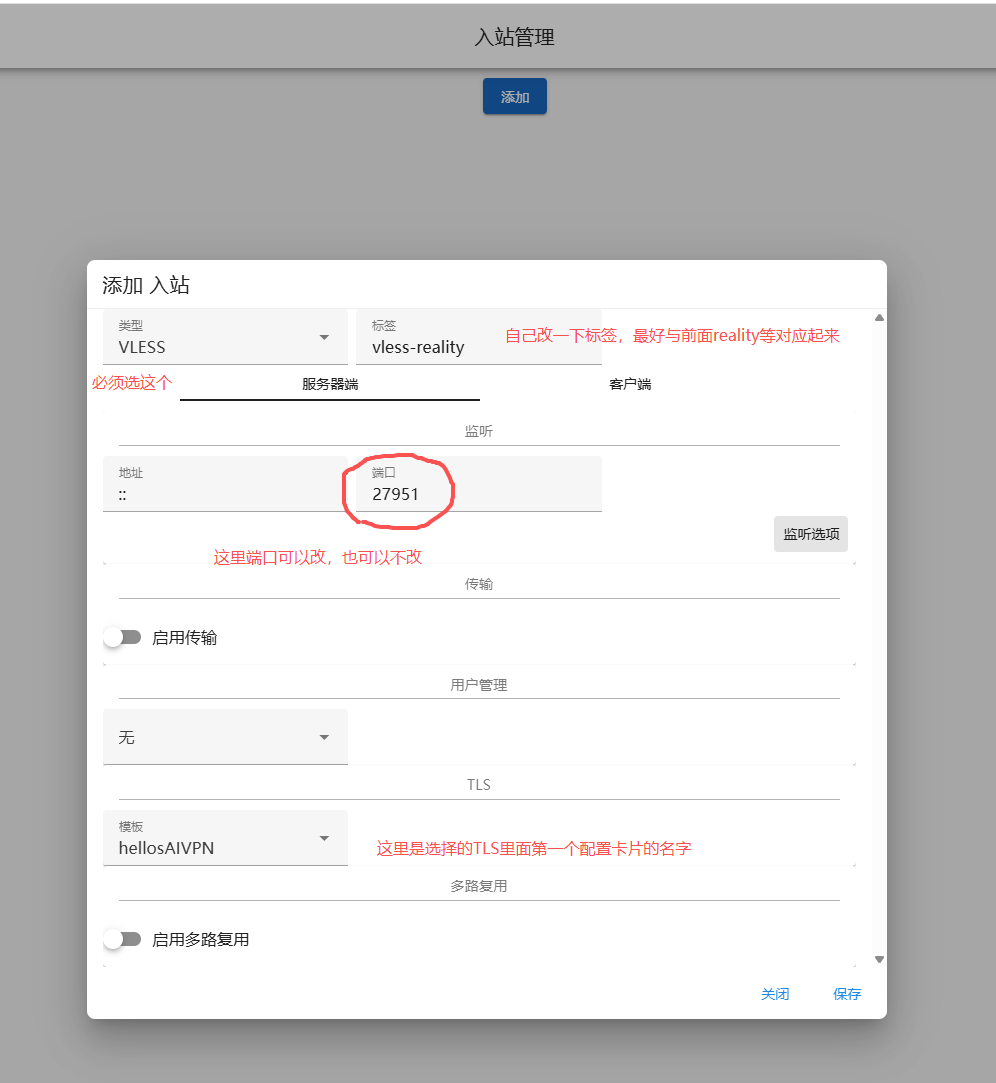
Task: Switch to the 客户端 tab
Action: 630,384
